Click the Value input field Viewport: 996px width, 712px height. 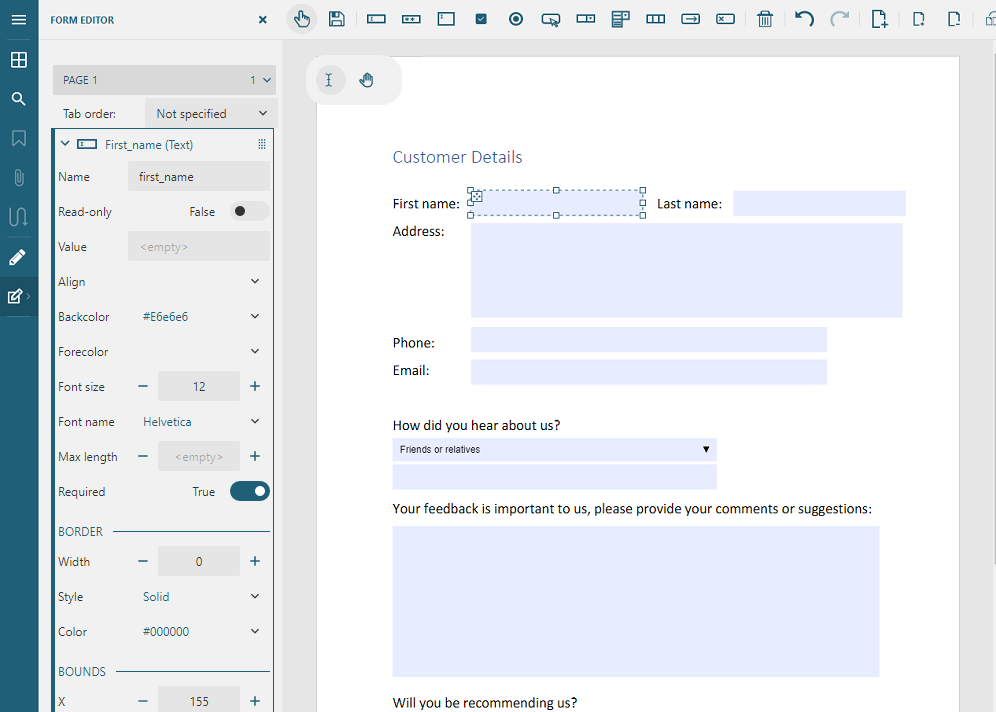coord(199,246)
